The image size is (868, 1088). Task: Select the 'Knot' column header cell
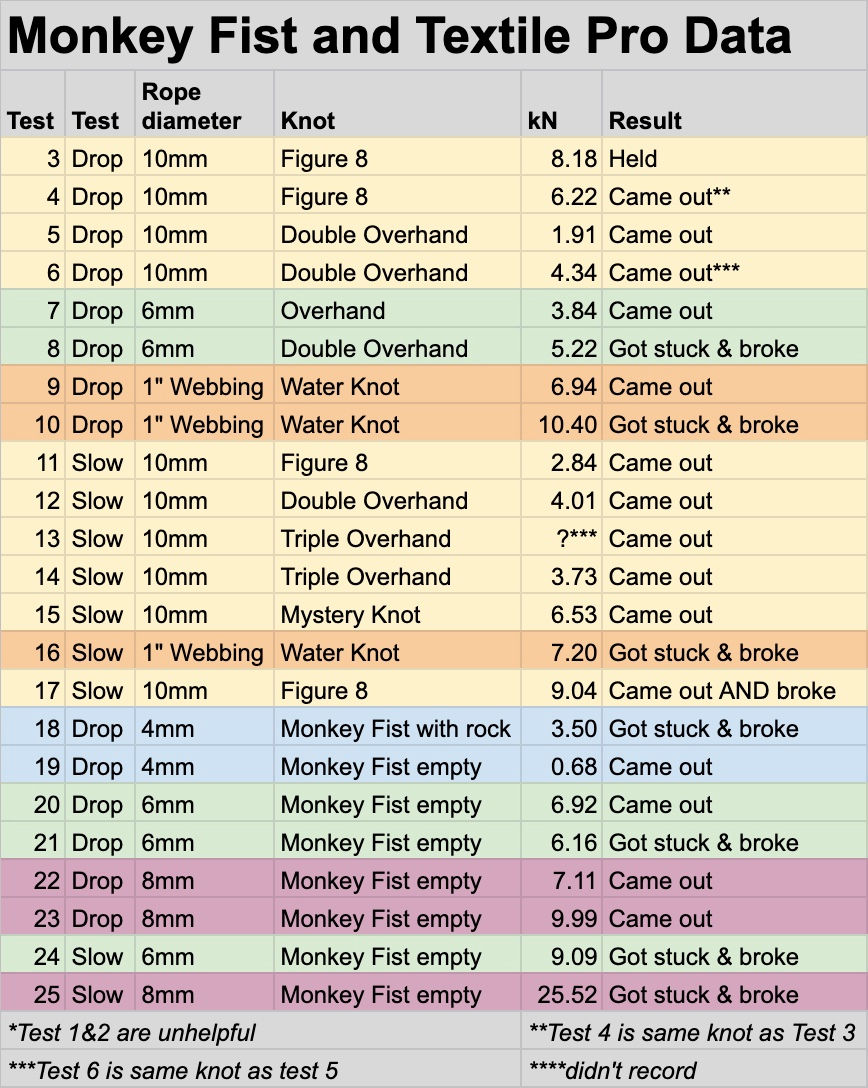click(x=397, y=104)
